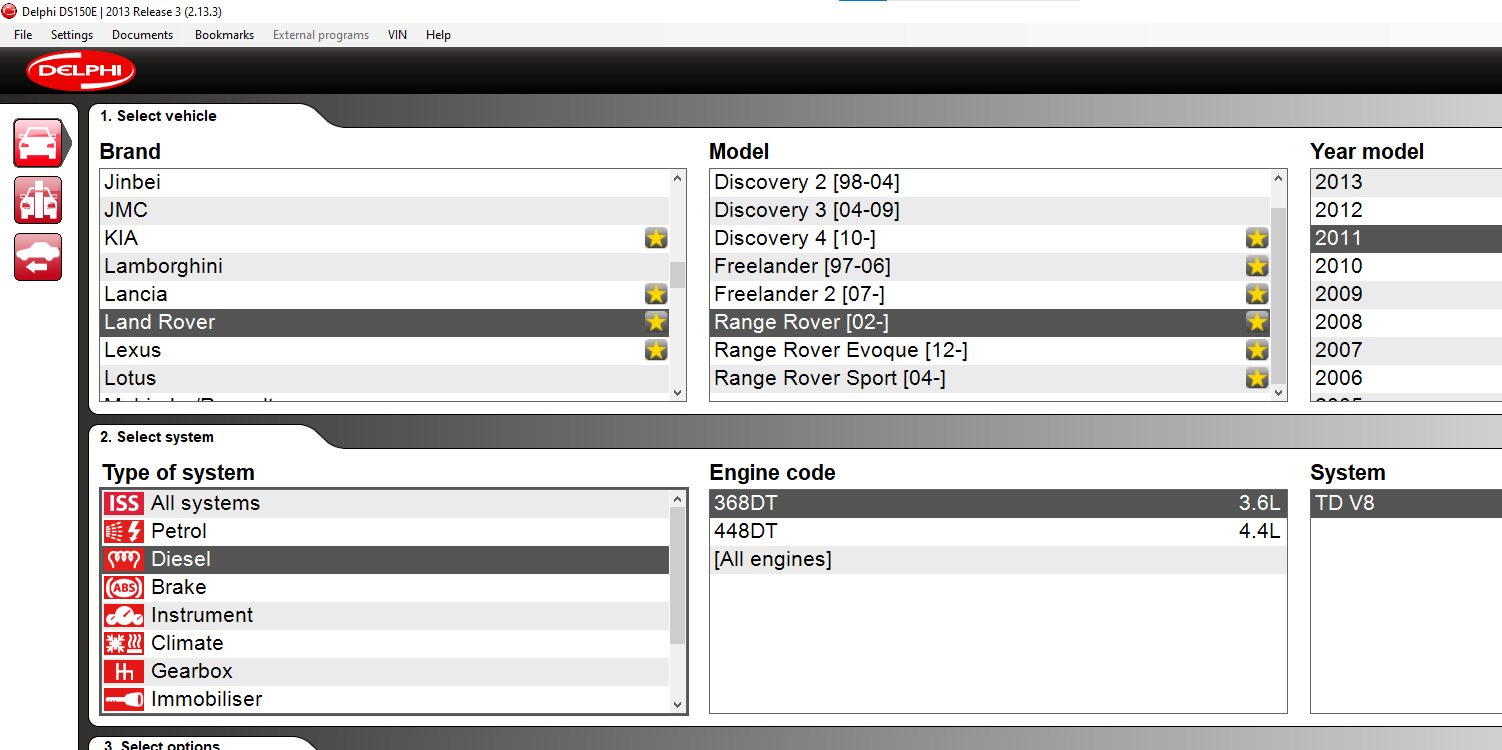
Task: Toggle favorite star for Range Rover Sport
Action: (x=1257, y=378)
